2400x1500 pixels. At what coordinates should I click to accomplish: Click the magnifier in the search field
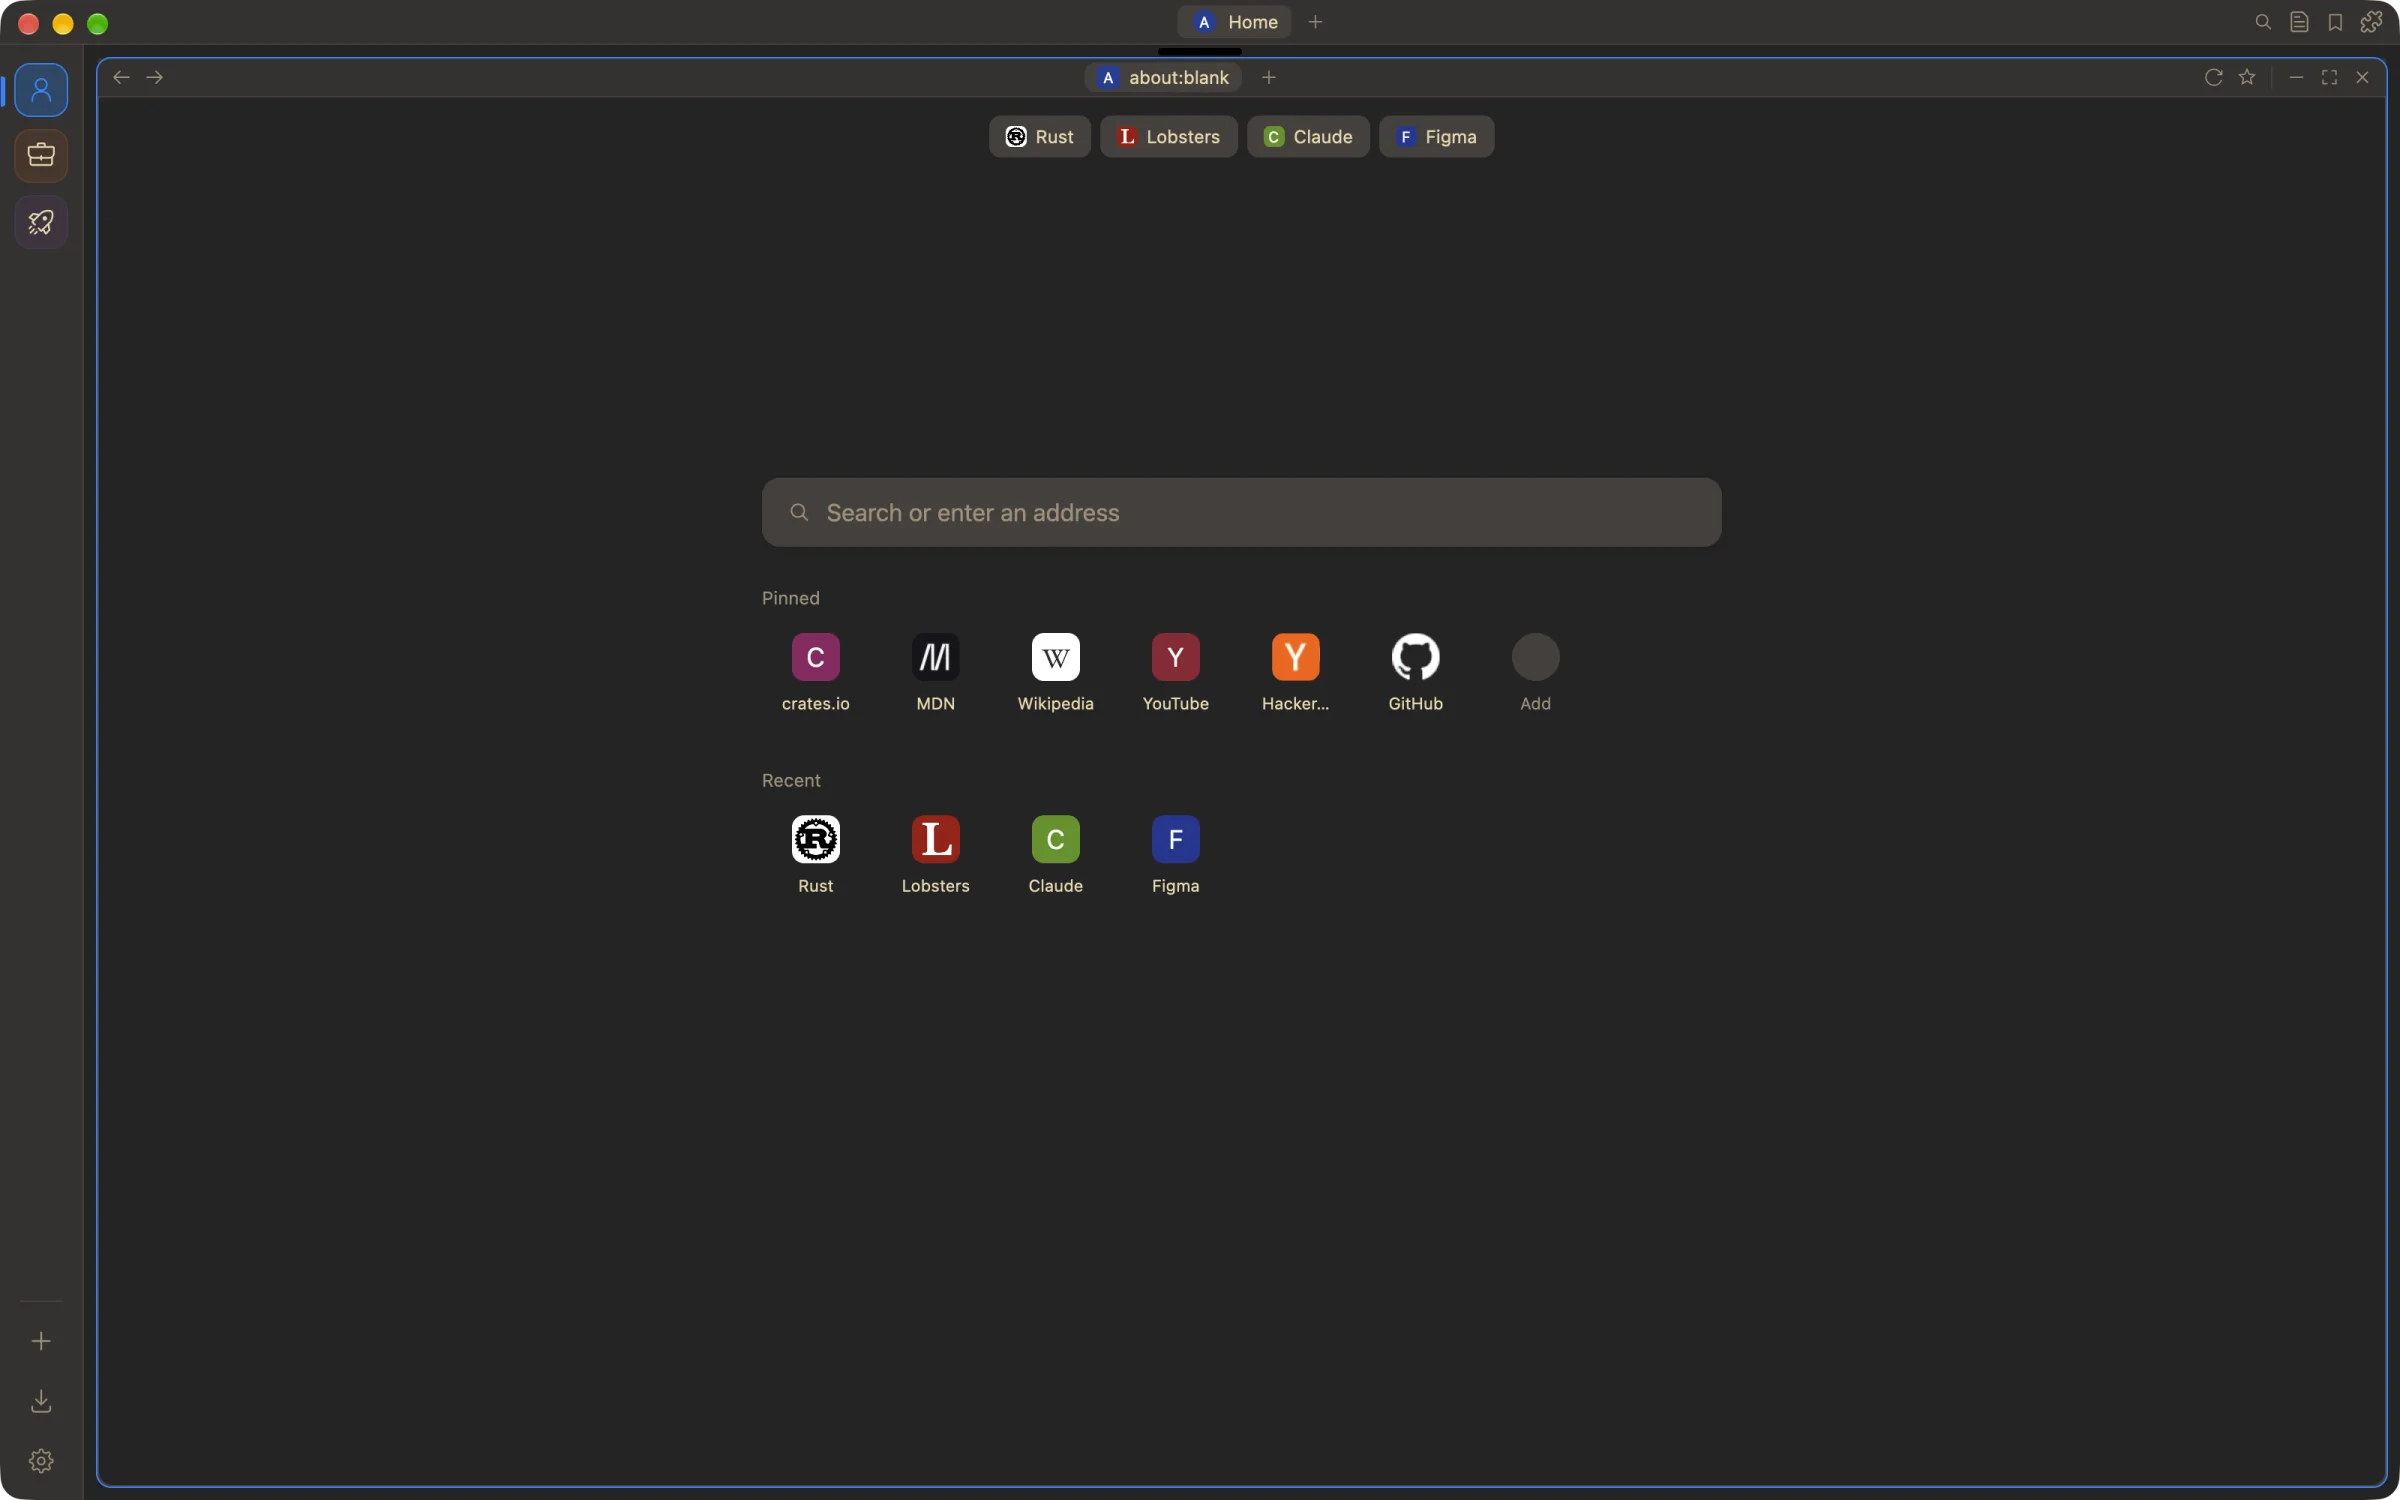click(x=798, y=512)
